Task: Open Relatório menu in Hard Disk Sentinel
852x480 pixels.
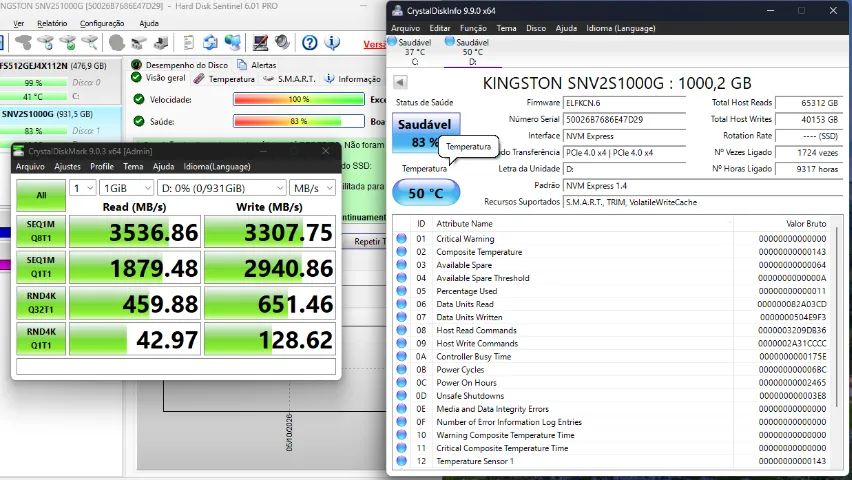Action: tap(52, 23)
